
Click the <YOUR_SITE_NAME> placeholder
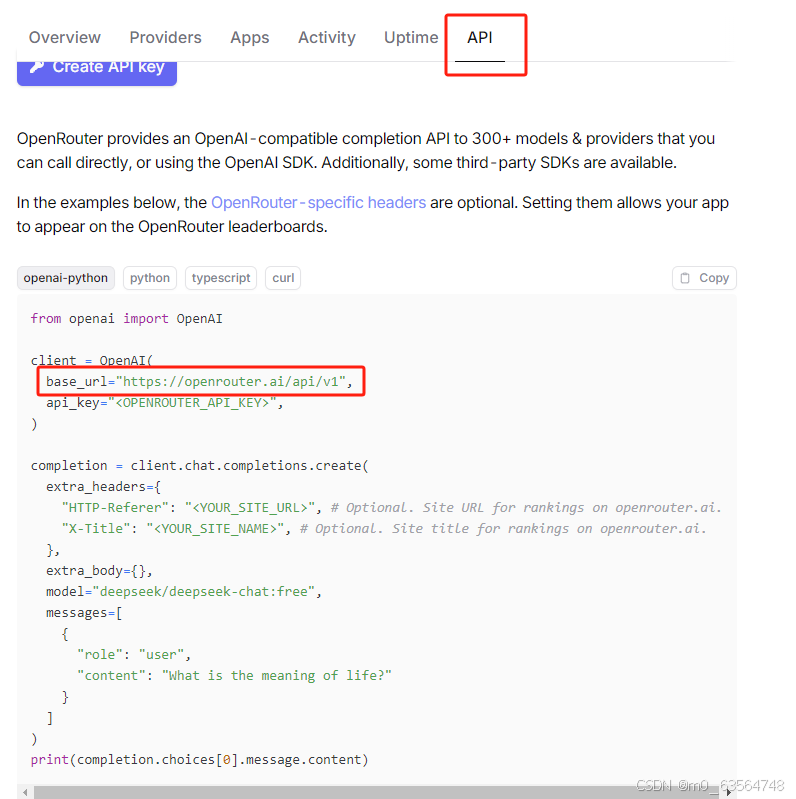pyautogui.click(x=215, y=529)
